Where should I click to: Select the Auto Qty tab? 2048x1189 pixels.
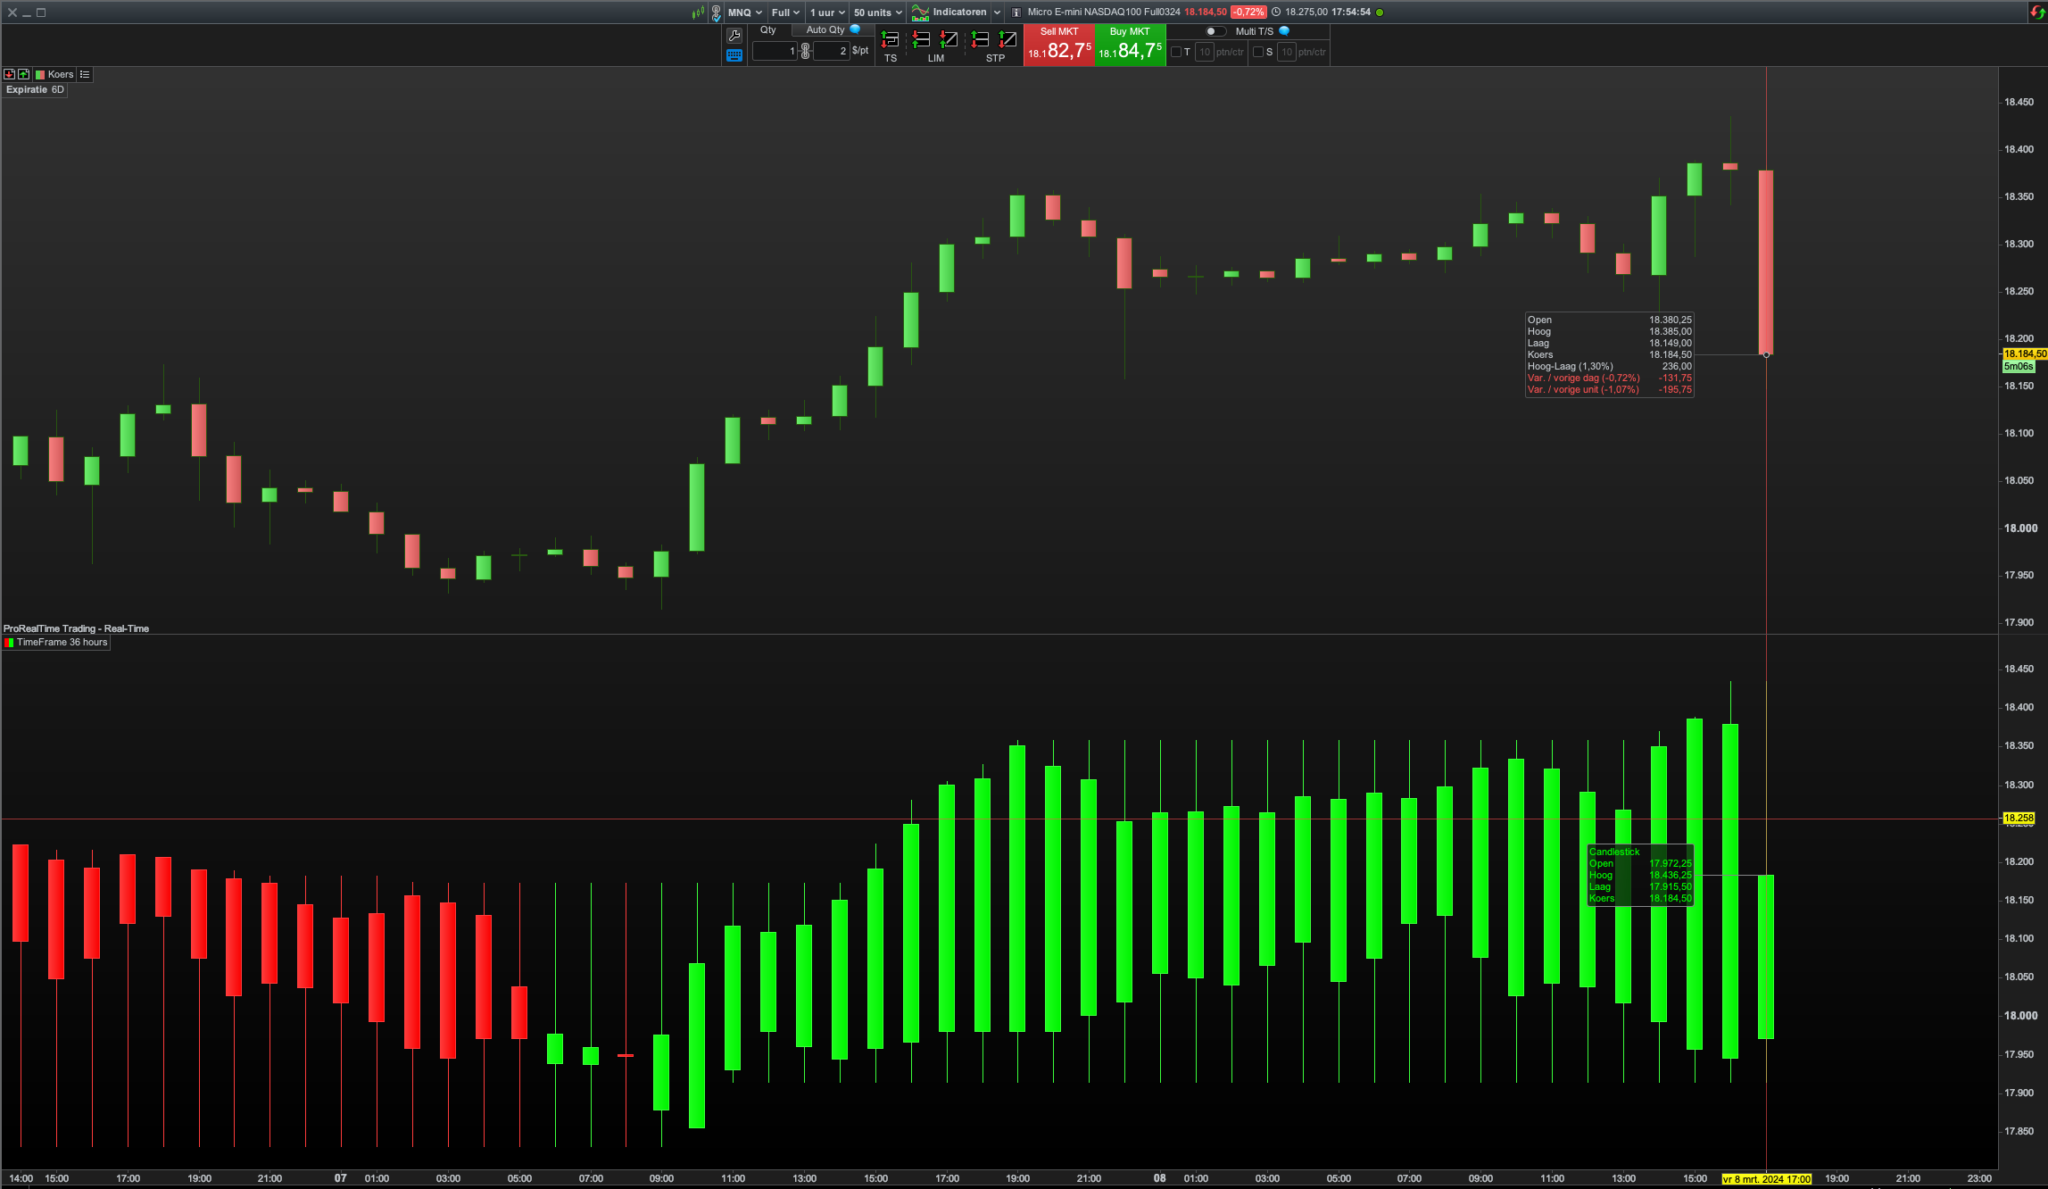tap(825, 30)
